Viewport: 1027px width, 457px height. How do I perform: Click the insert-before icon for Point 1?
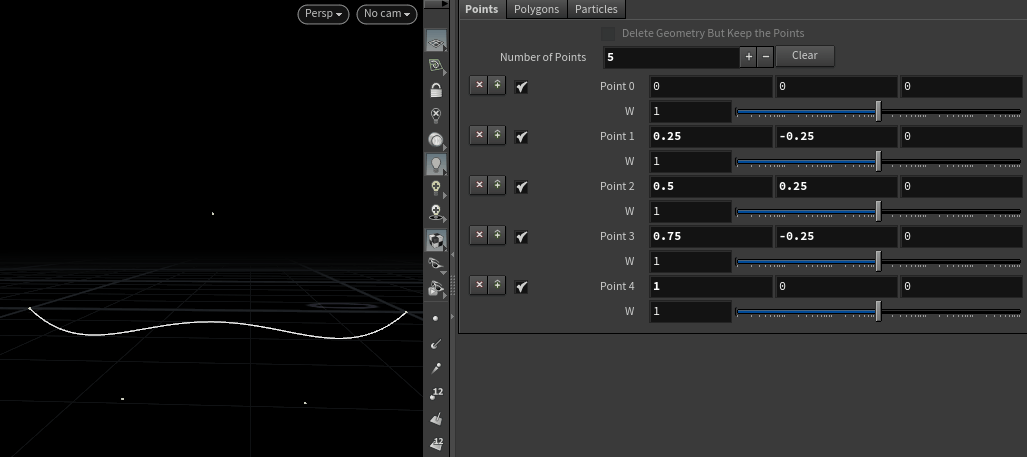click(x=497, y=135)
